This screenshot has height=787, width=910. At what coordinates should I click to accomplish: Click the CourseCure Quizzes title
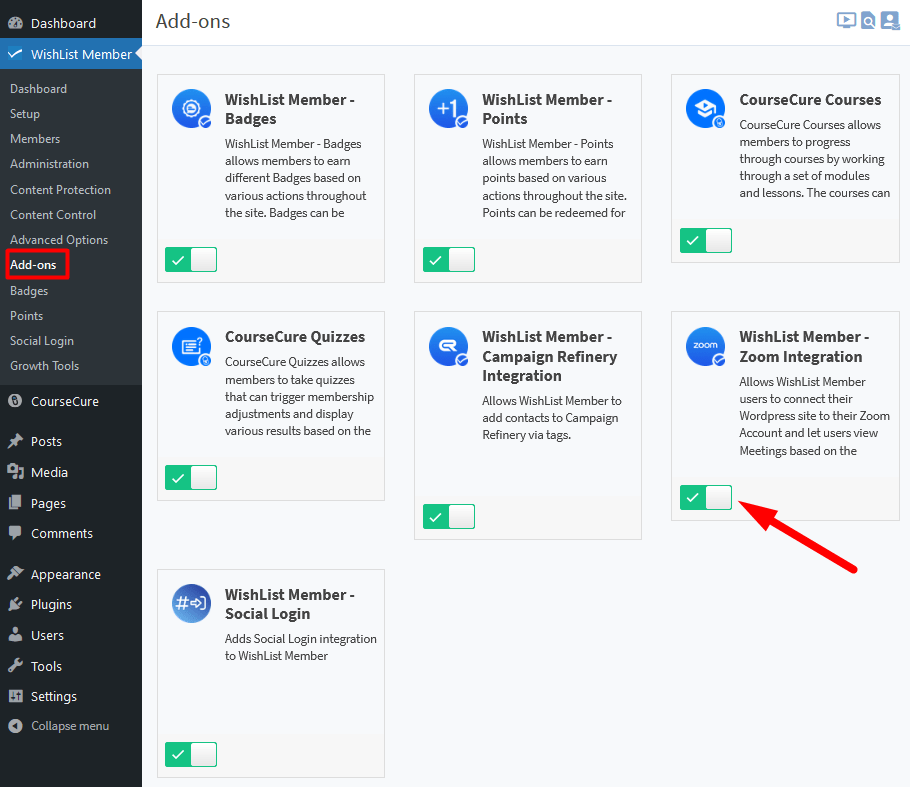pyautogui.click(x=295, y=337)
